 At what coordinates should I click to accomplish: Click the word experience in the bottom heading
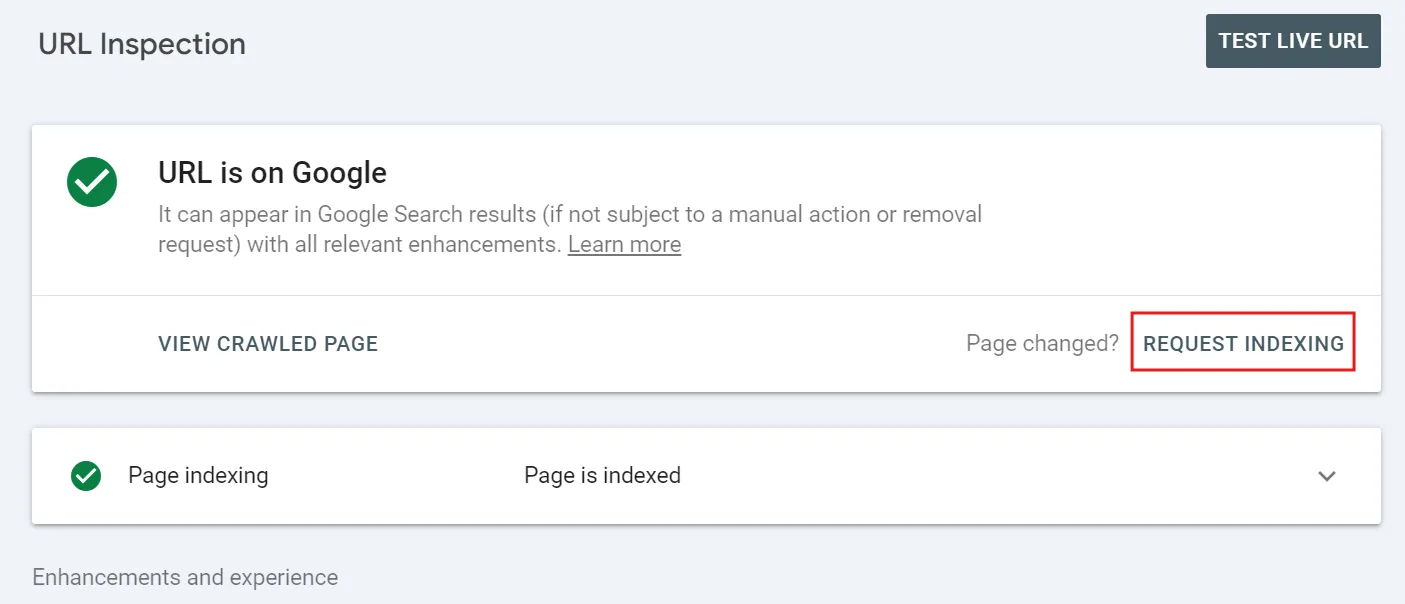tap(284, 578)
